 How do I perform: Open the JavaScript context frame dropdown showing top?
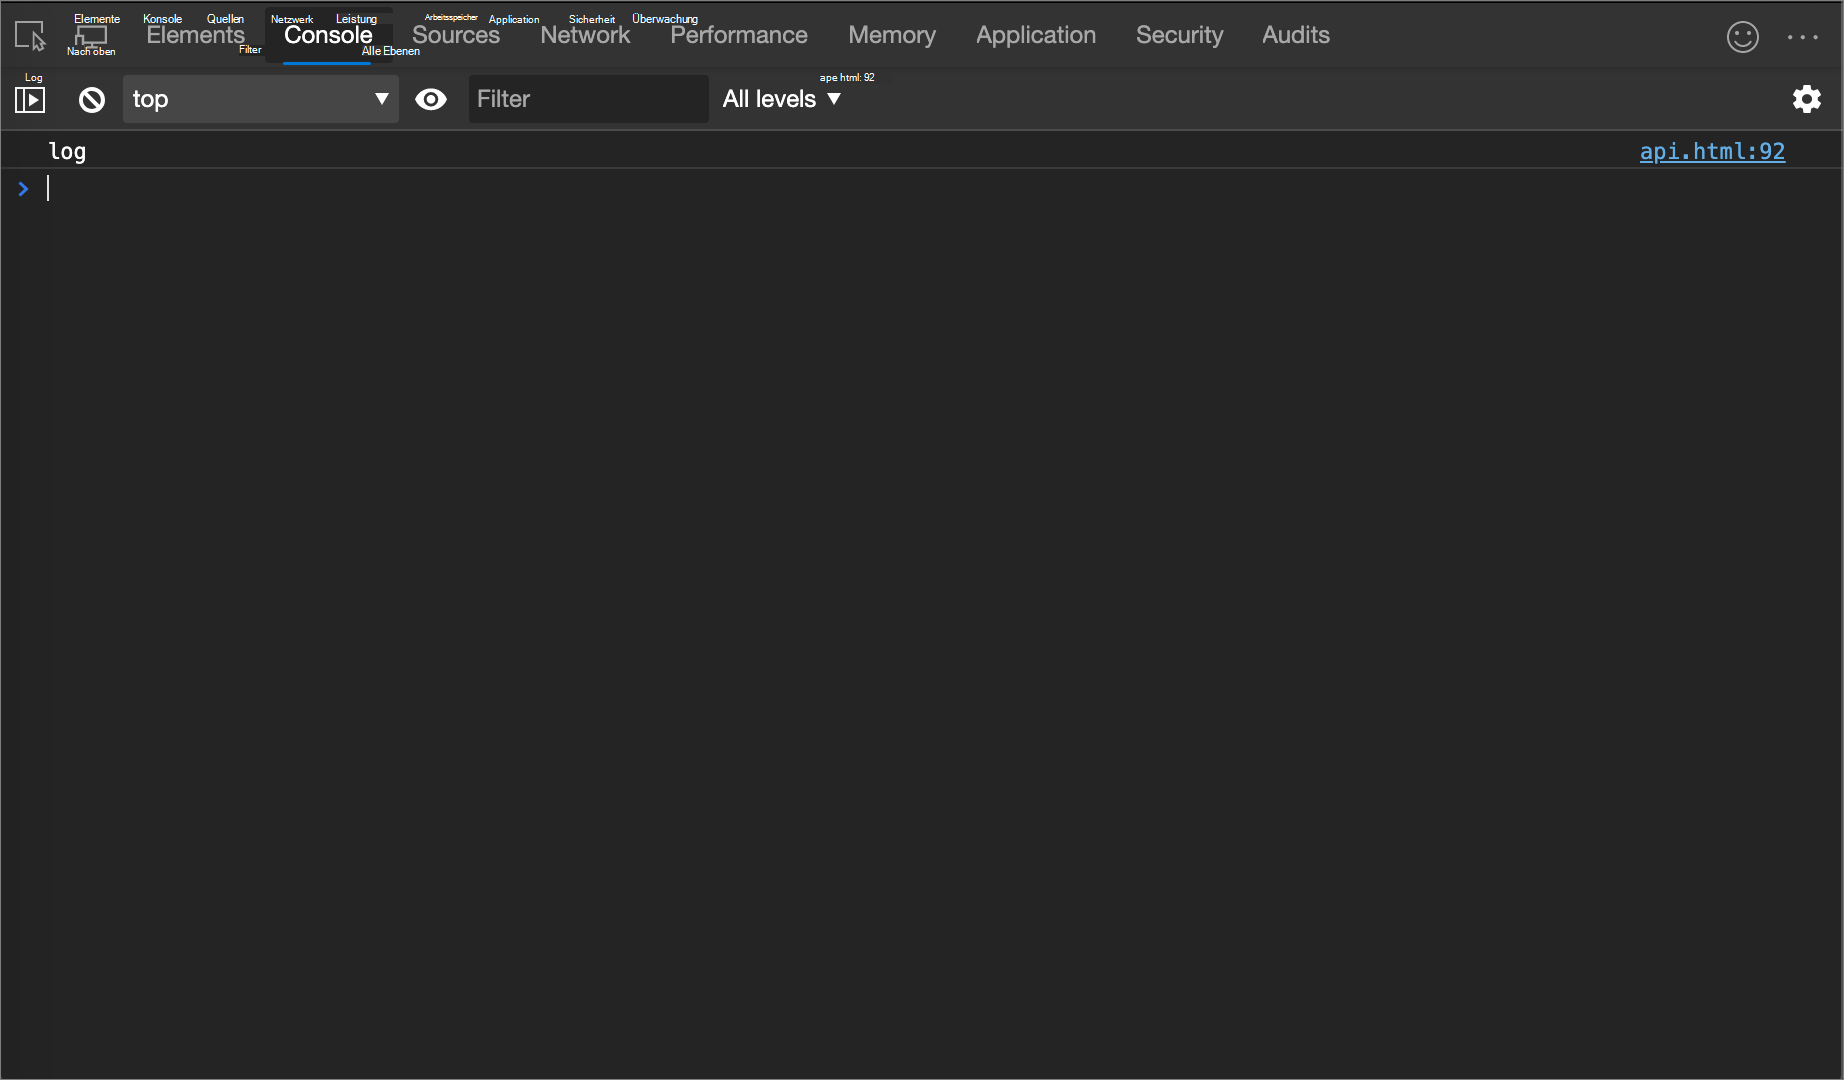pyautogui.click(x=260, y=99)
